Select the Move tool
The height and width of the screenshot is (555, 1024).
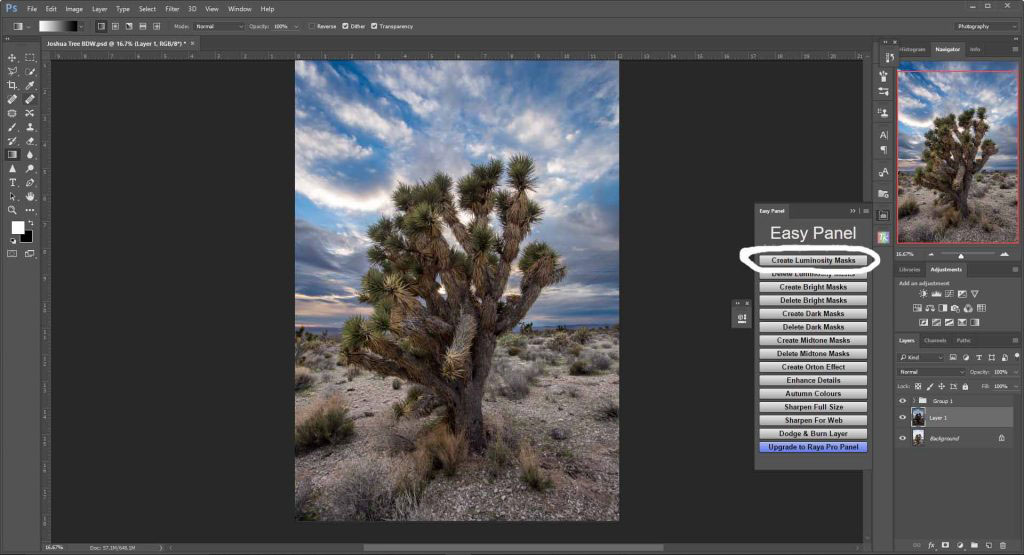tap(12, 58)
